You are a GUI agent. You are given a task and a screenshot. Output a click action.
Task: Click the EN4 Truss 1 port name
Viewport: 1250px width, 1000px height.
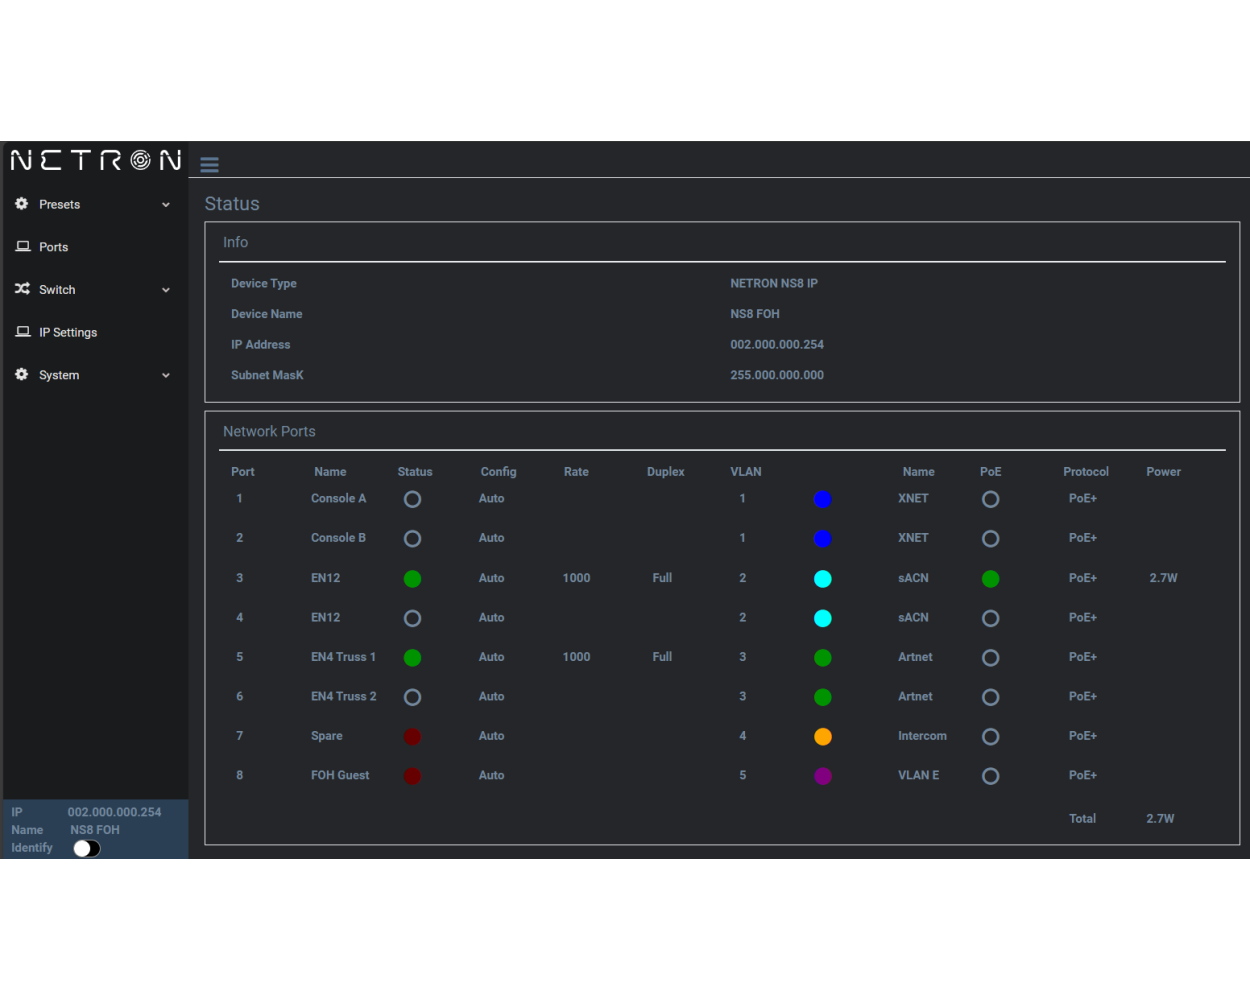[343, 657]
